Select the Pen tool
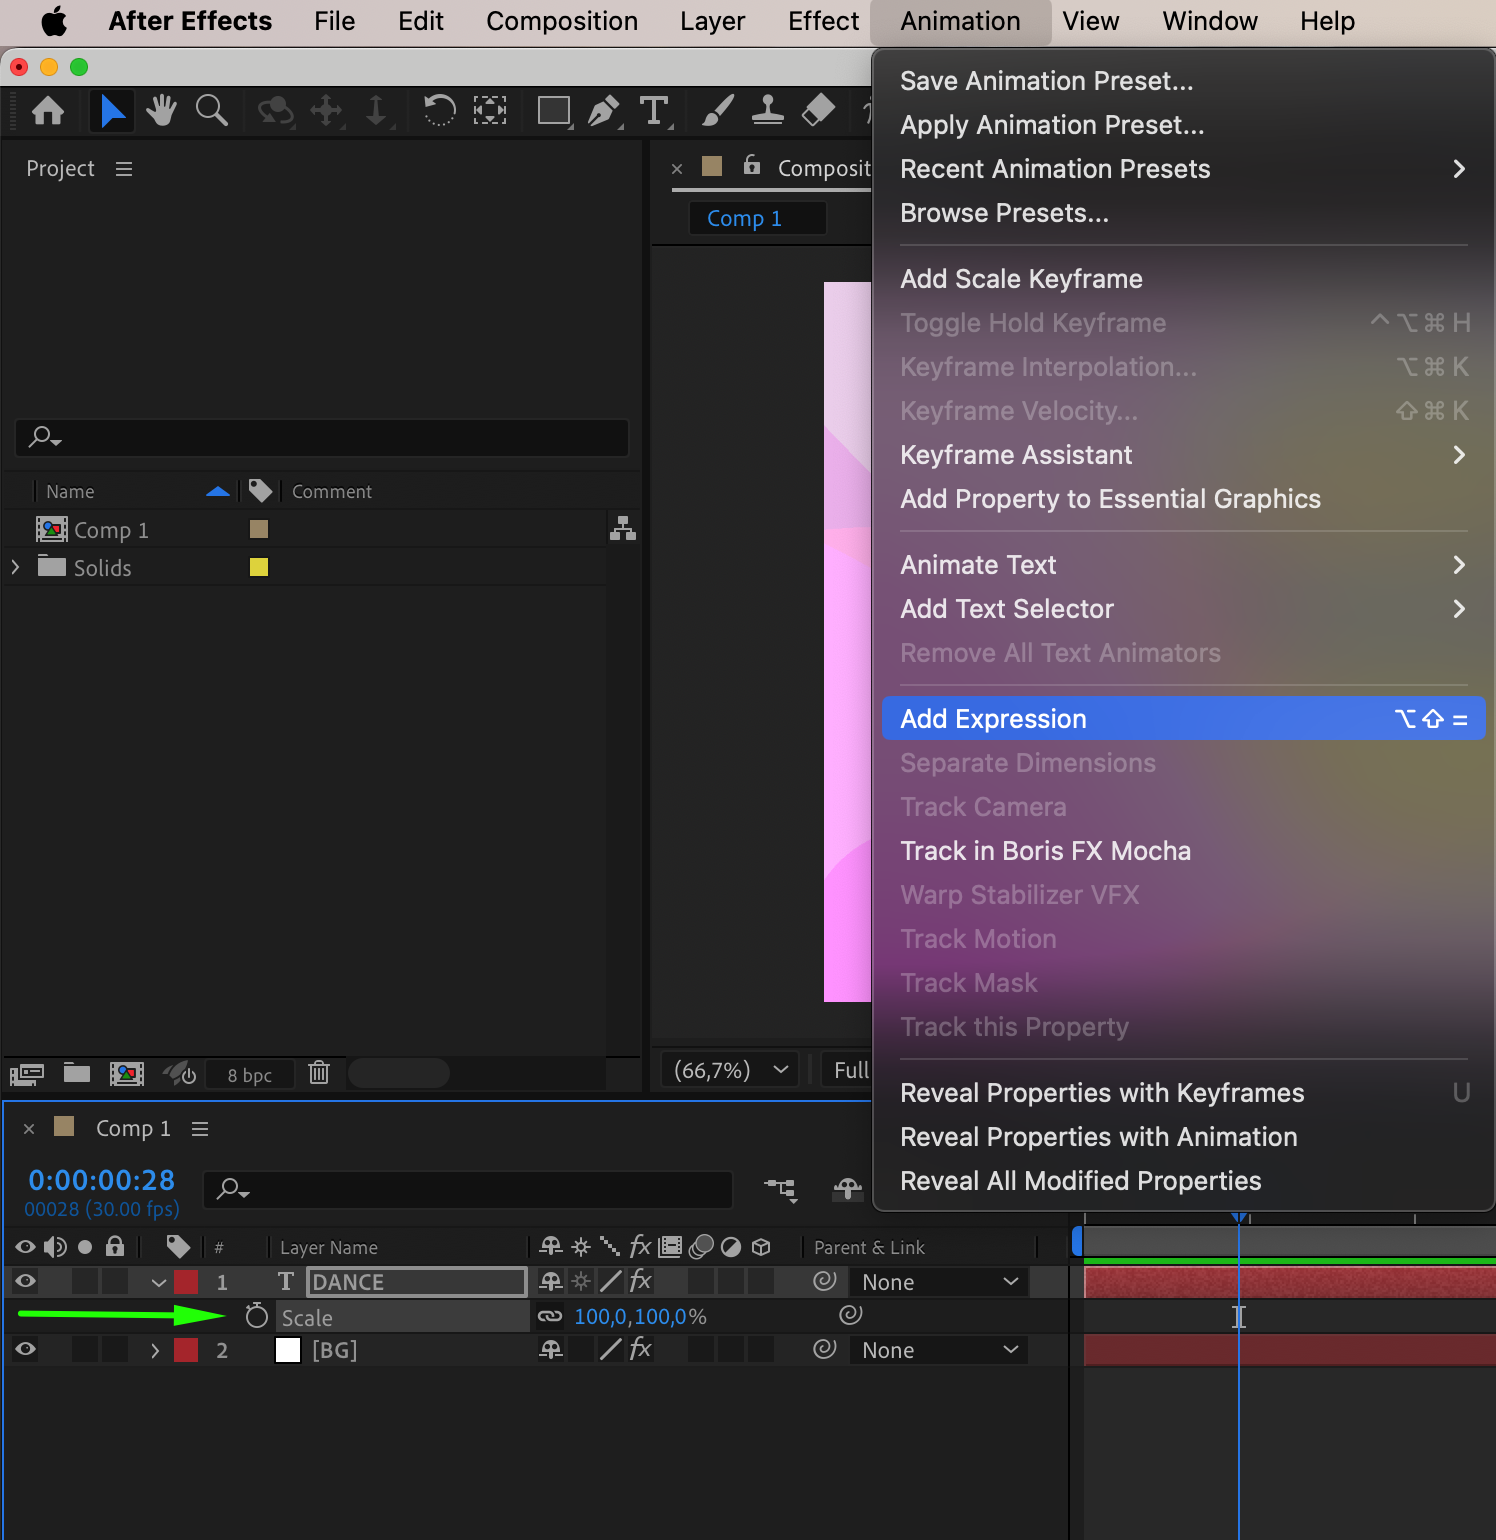The image size is (1496, 1540). (603, 110)
